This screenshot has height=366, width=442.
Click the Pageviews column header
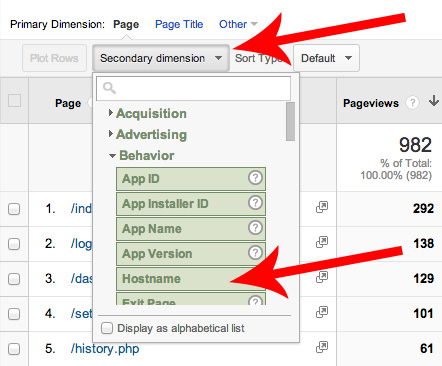click(x=371, y=103)
